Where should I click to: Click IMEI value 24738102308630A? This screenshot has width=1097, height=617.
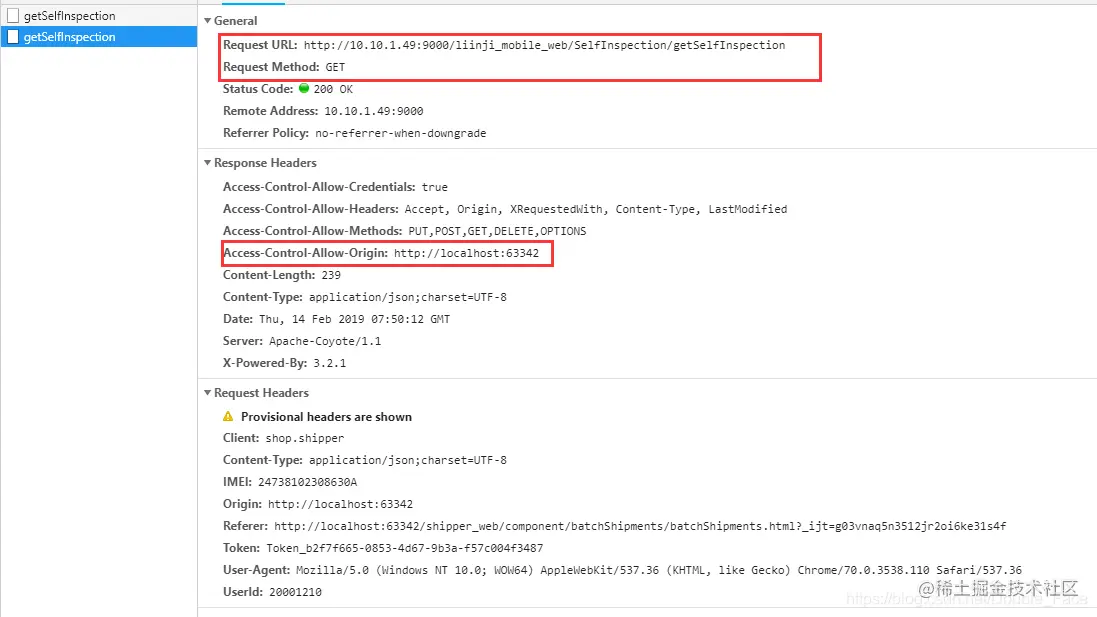(308, 482)
